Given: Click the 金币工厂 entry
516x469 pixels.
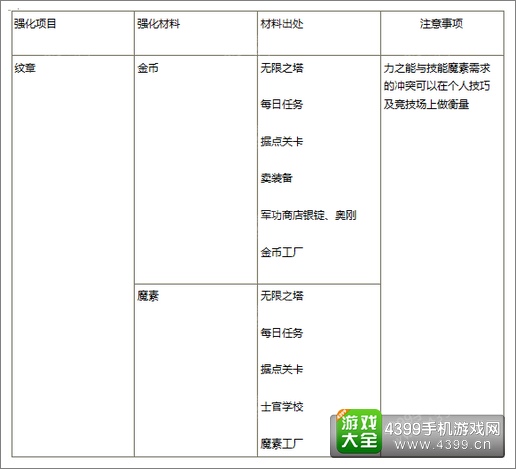Looking at the screenshot, I should click(282, 252).
